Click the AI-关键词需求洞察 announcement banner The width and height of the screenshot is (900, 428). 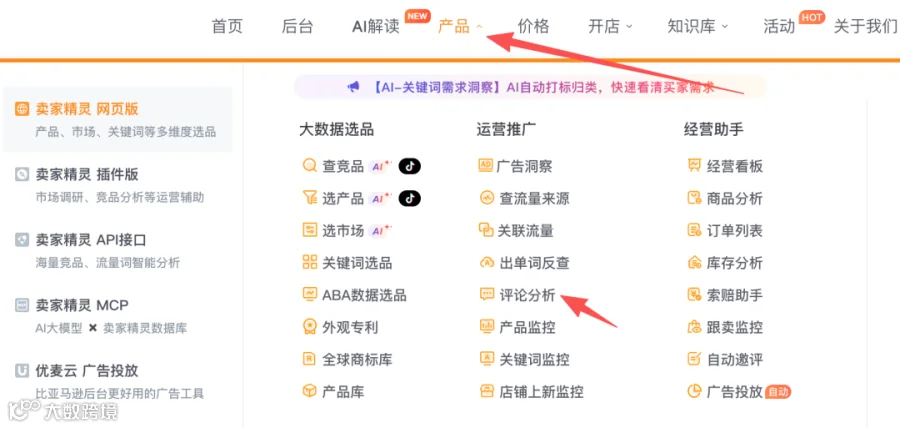(530, 87)
